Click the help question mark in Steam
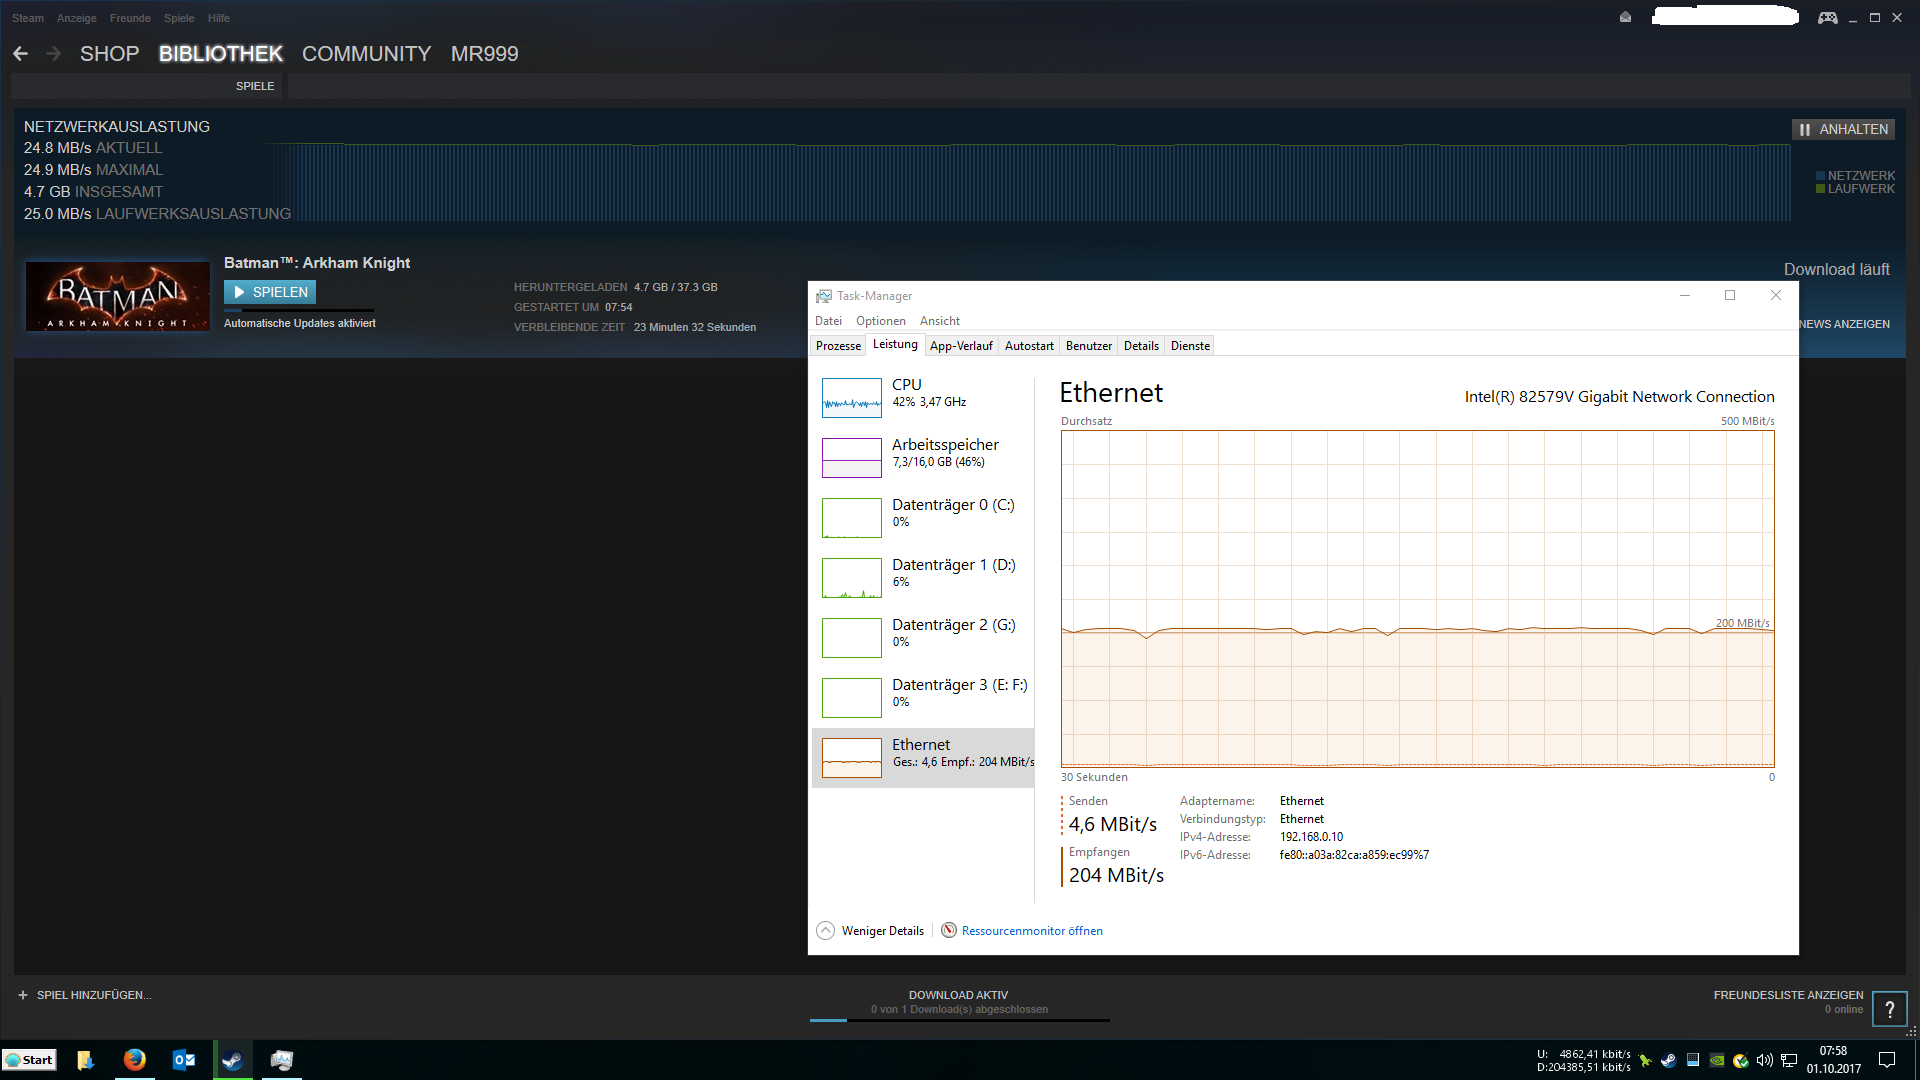Image resolution: width=1920 pixels, height=1080 pixels. [1889, 1009]
